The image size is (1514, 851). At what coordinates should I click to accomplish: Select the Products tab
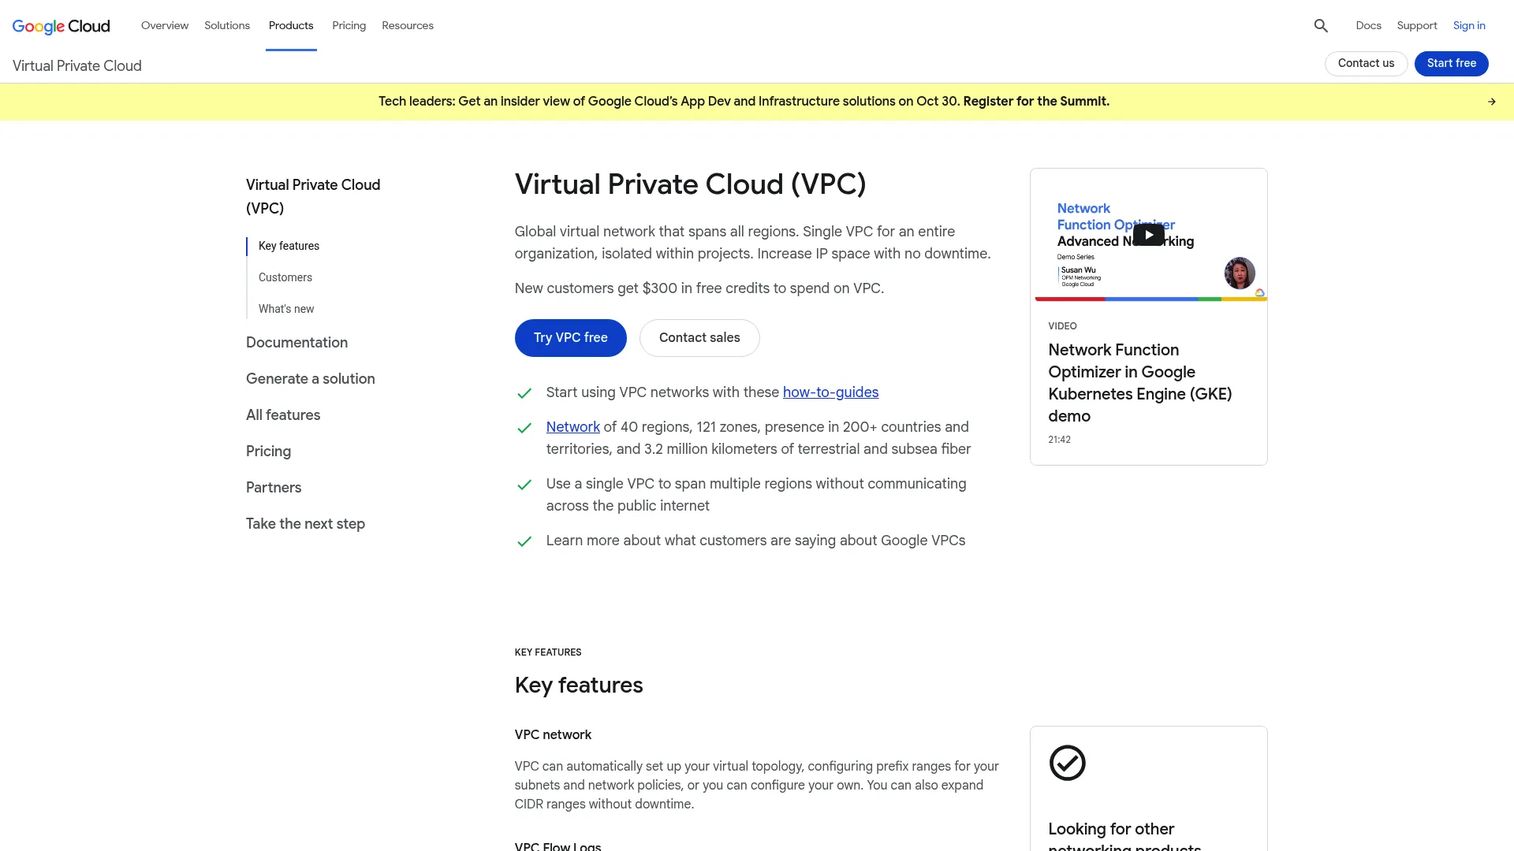[x=291, y=26]
